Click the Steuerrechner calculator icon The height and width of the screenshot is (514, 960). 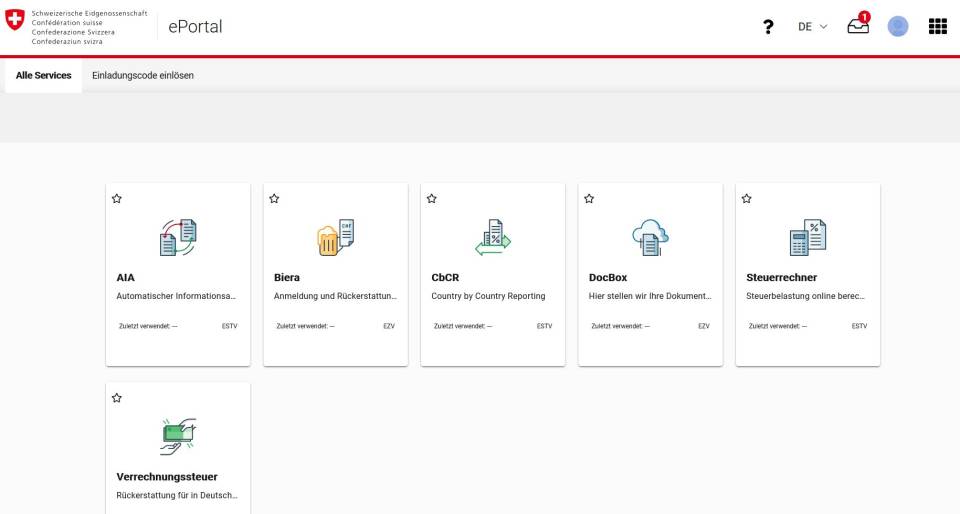coord(808,237)
